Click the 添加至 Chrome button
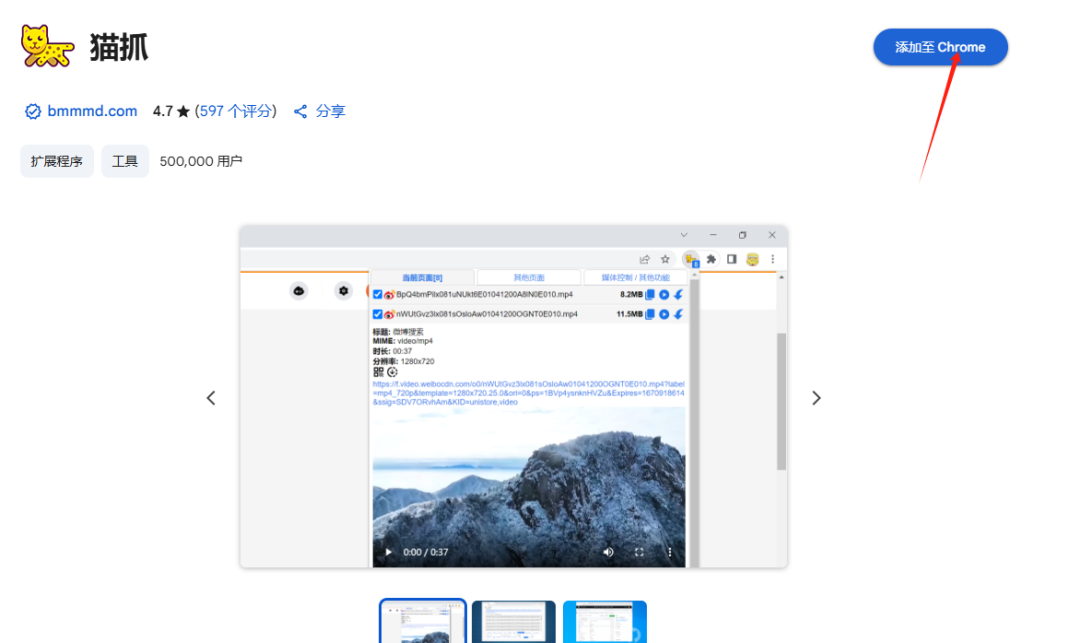Image resolution: width=1080 pixels, height=643 pixels. [x=940, y=48]
